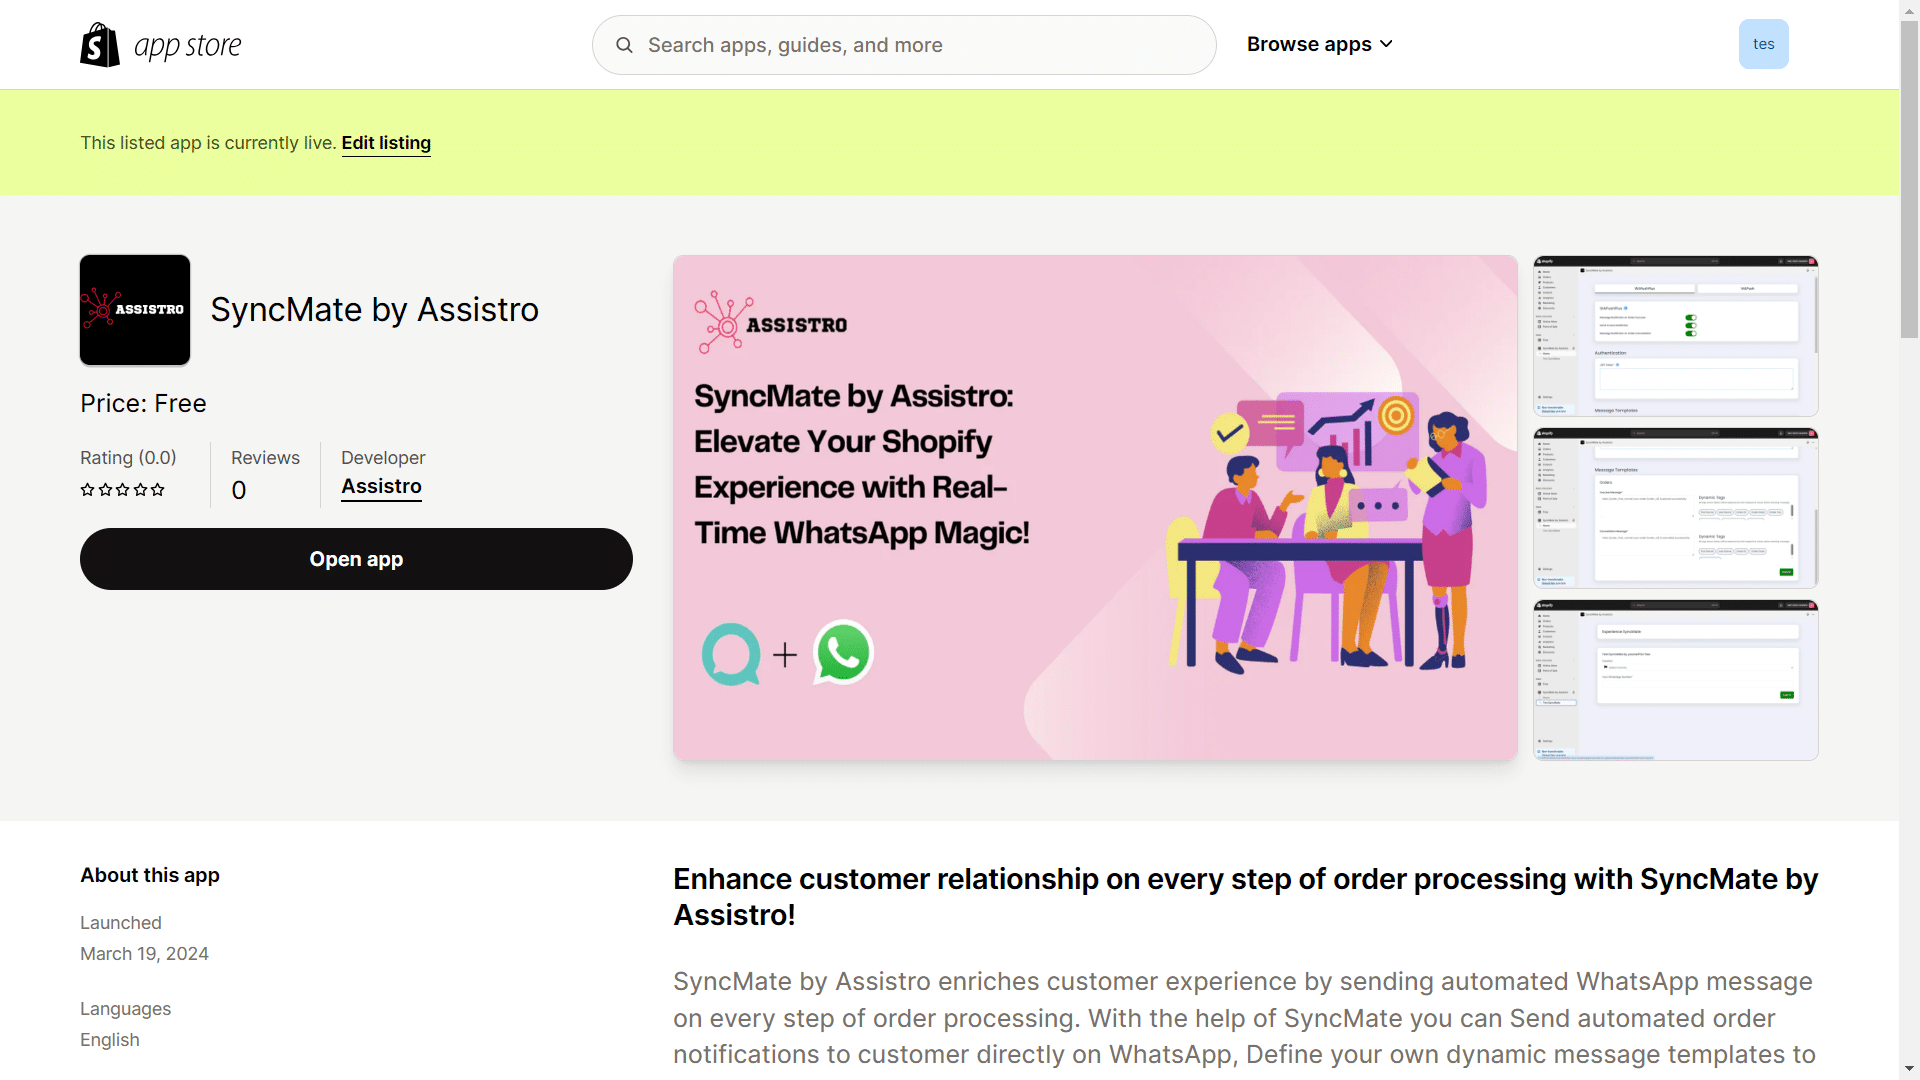This screenshot has width=1920, height=1080.
Task: Open the first settings screenshot thumbnail
Action: (1675, 336)
